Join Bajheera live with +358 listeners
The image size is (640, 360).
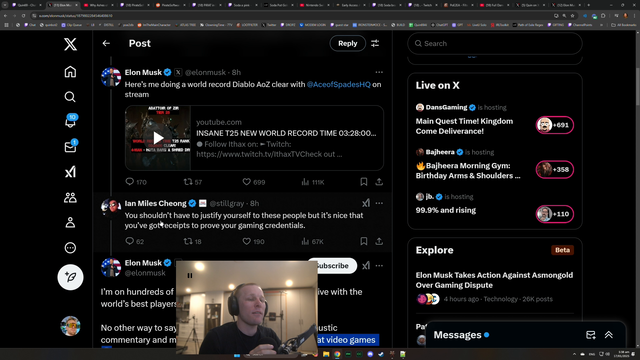coord(555,169)
